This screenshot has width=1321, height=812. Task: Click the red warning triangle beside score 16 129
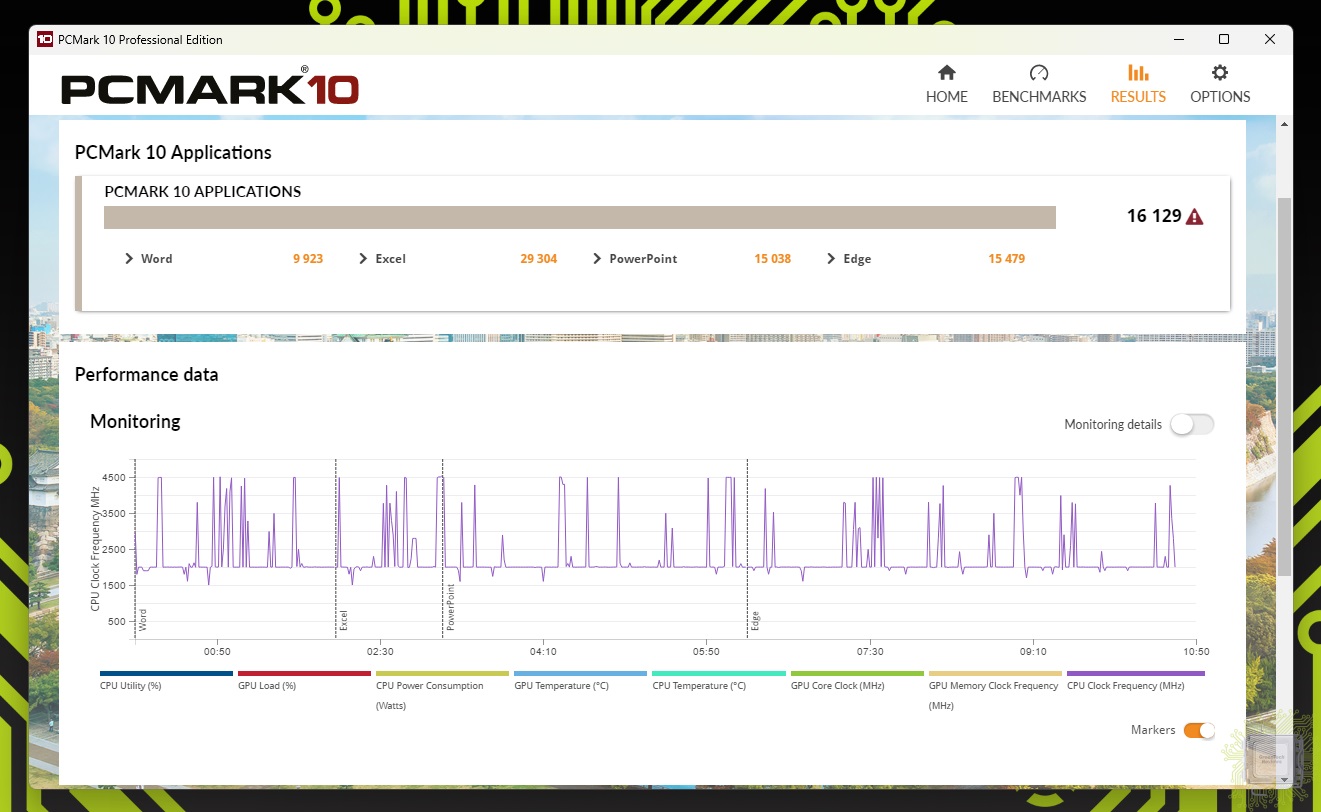[x=1194, y=216]
